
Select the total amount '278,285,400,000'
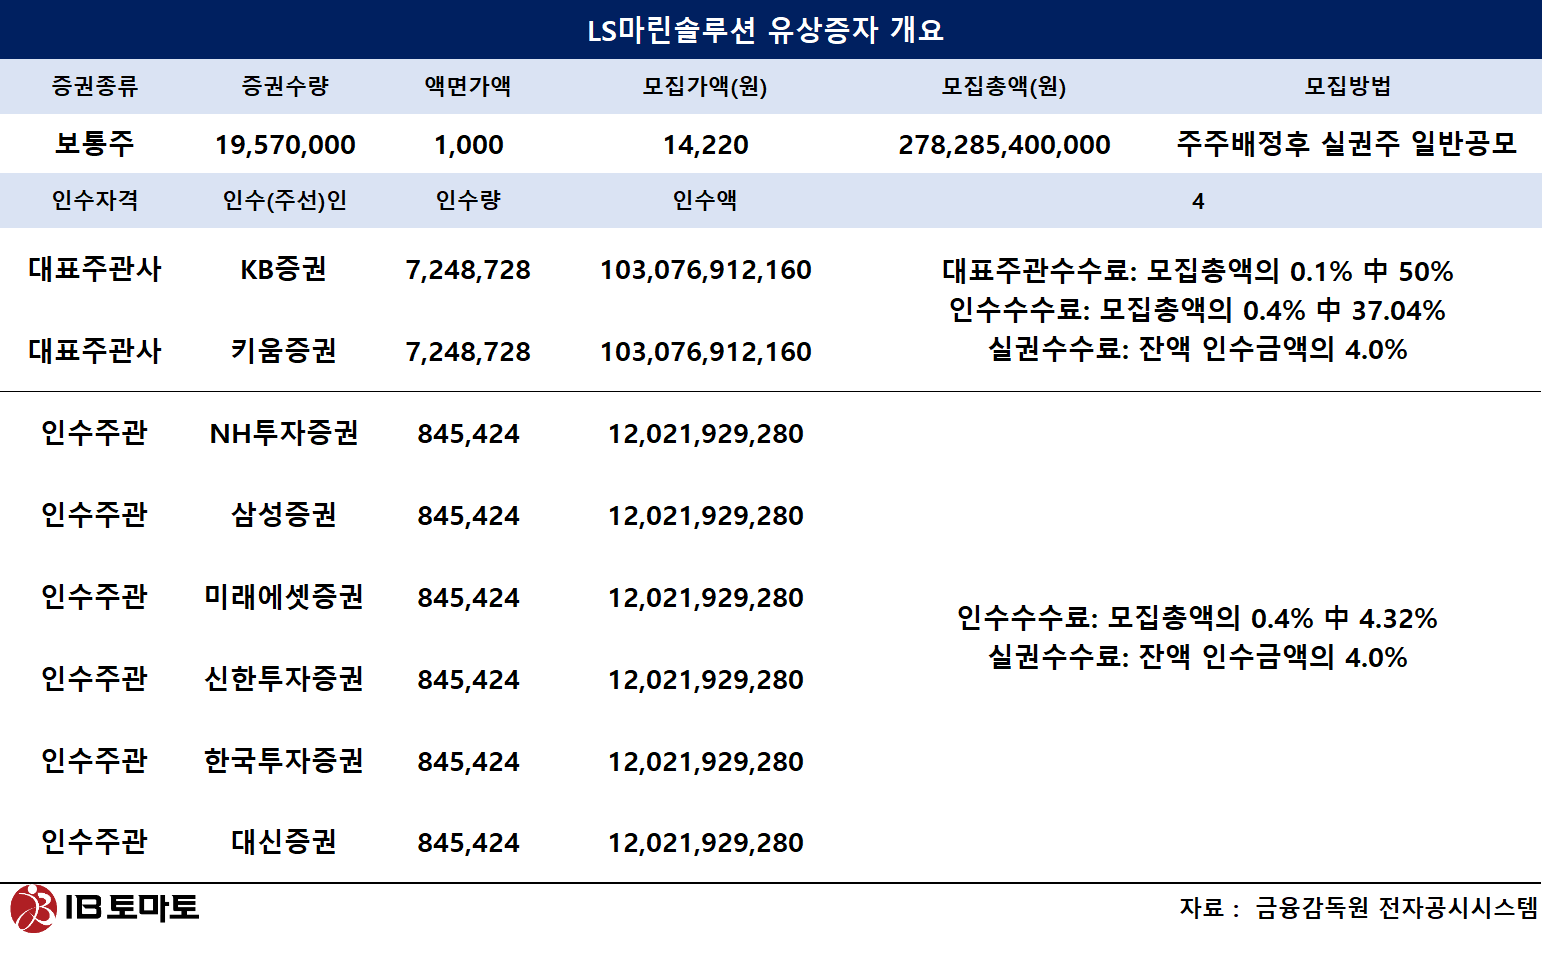click(1004, 145)
